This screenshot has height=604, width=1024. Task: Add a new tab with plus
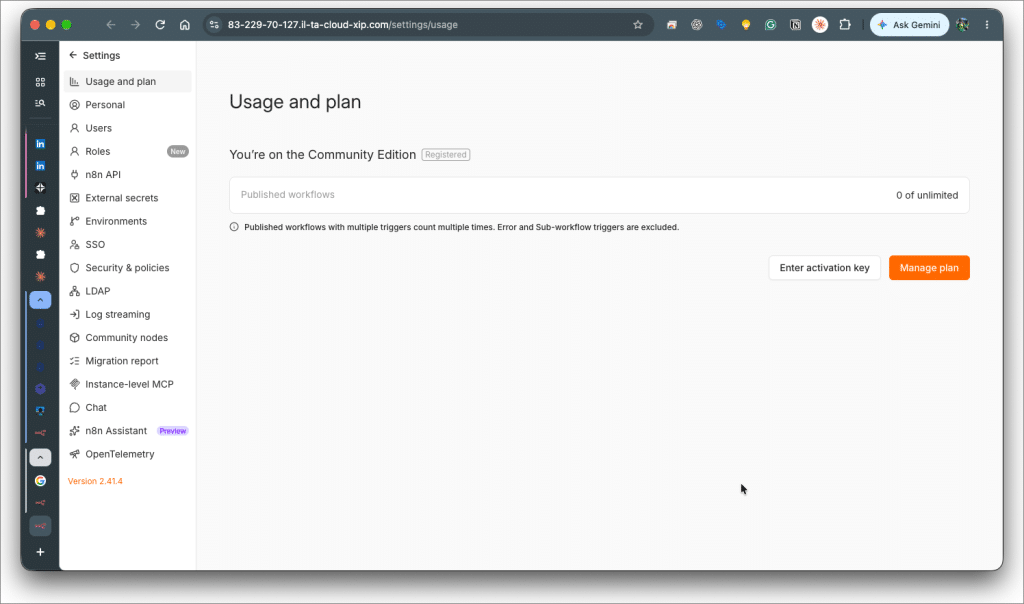[x=40, y=552]
